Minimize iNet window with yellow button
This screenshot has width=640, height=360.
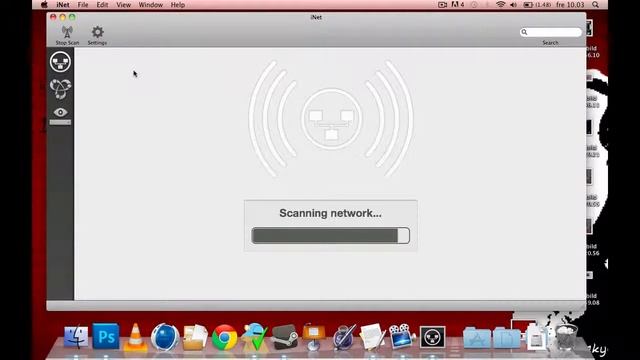[x=62, y=17]
